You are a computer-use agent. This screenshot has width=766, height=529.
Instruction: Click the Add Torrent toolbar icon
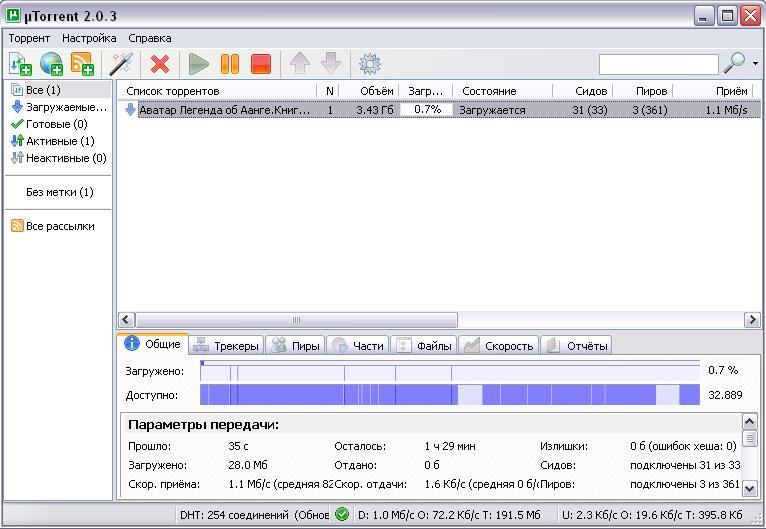21,63
